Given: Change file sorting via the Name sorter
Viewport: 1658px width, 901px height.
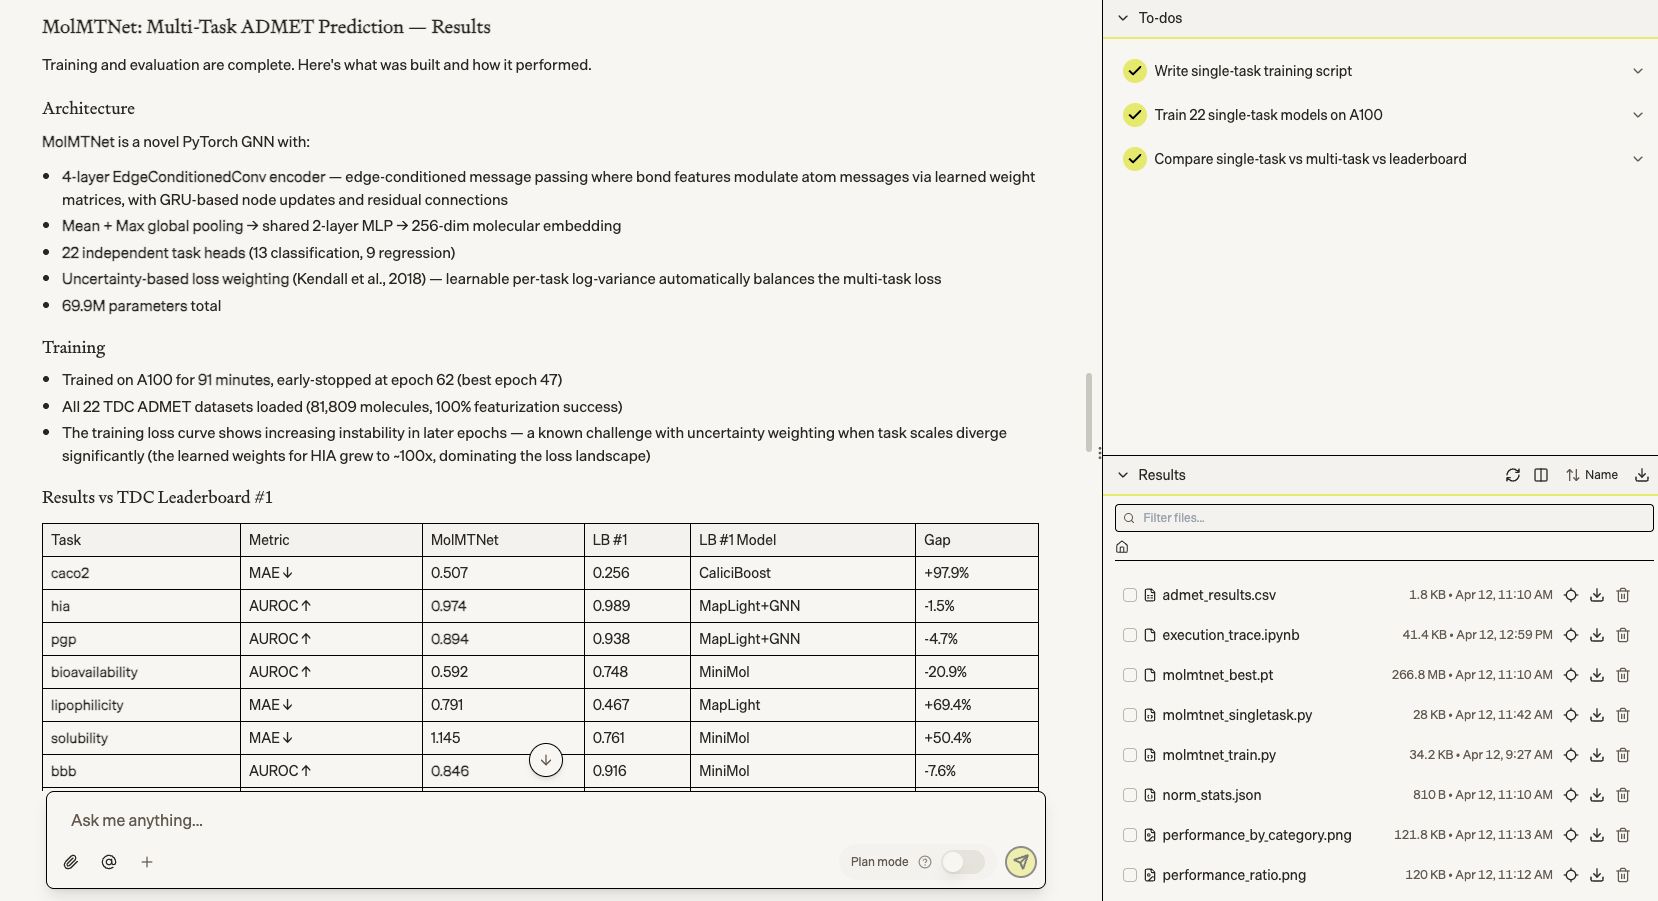Looking at the screenshot, I should (x=1592, y=475).
